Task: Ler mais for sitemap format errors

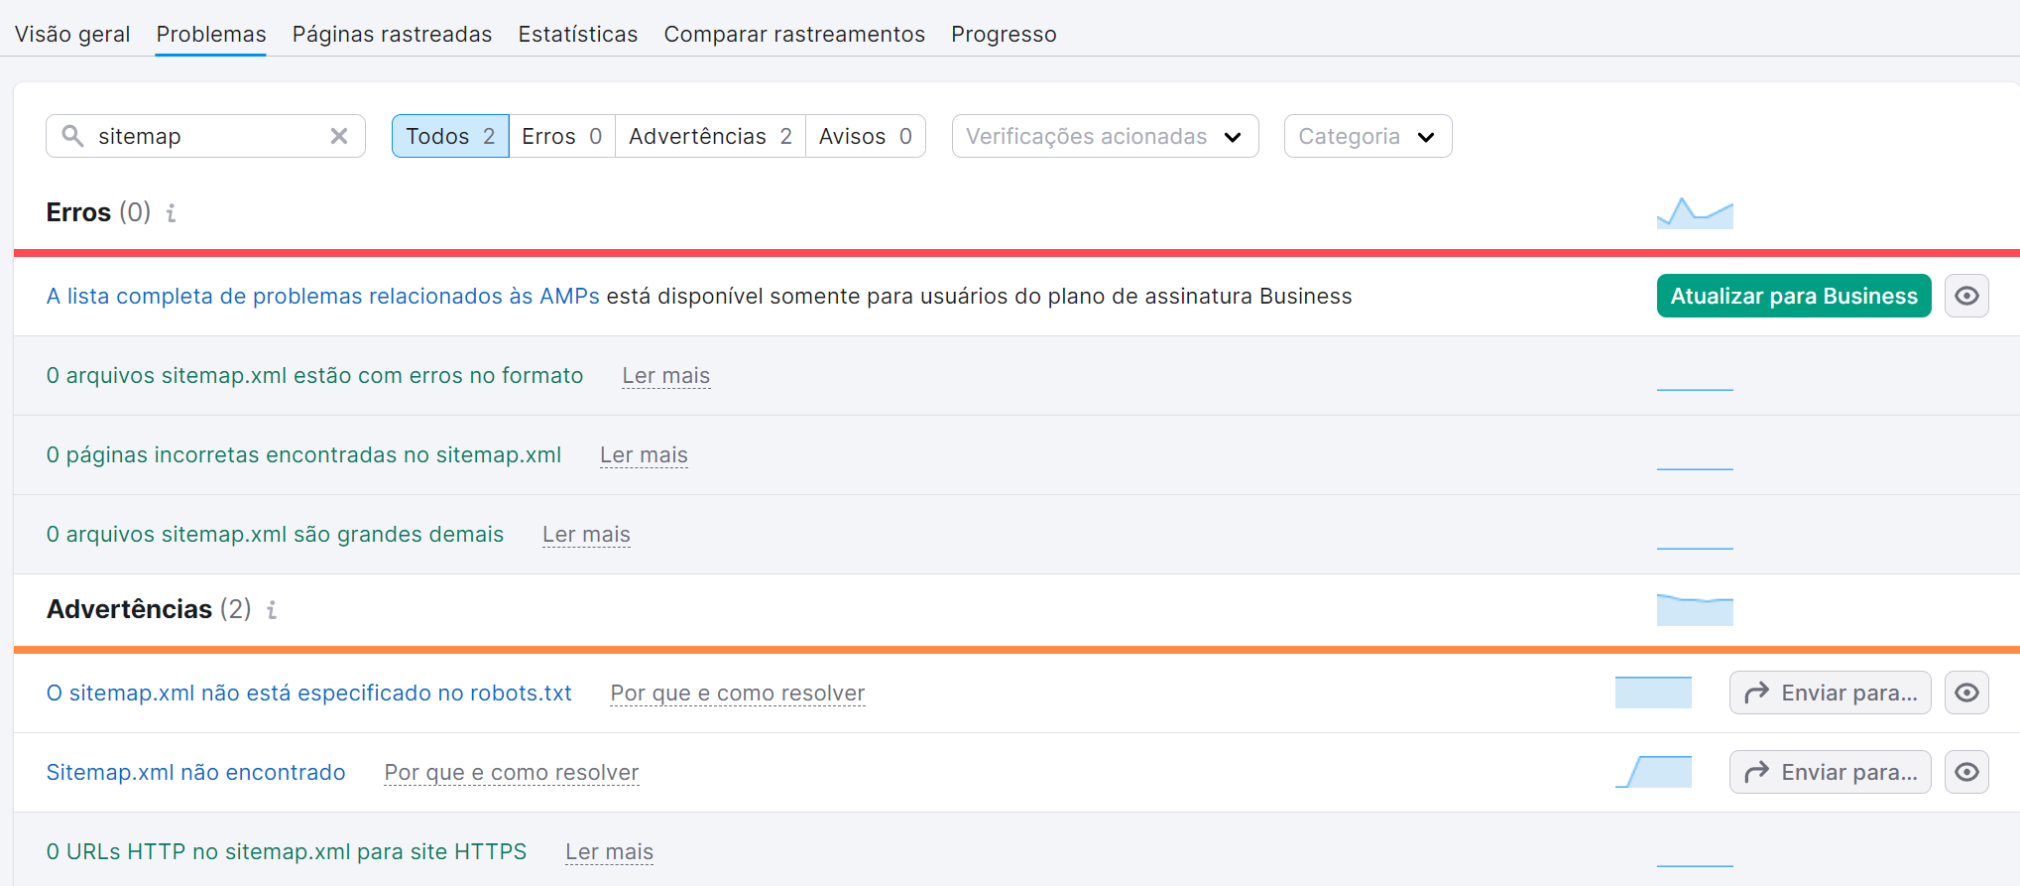Action: [666, 376]
